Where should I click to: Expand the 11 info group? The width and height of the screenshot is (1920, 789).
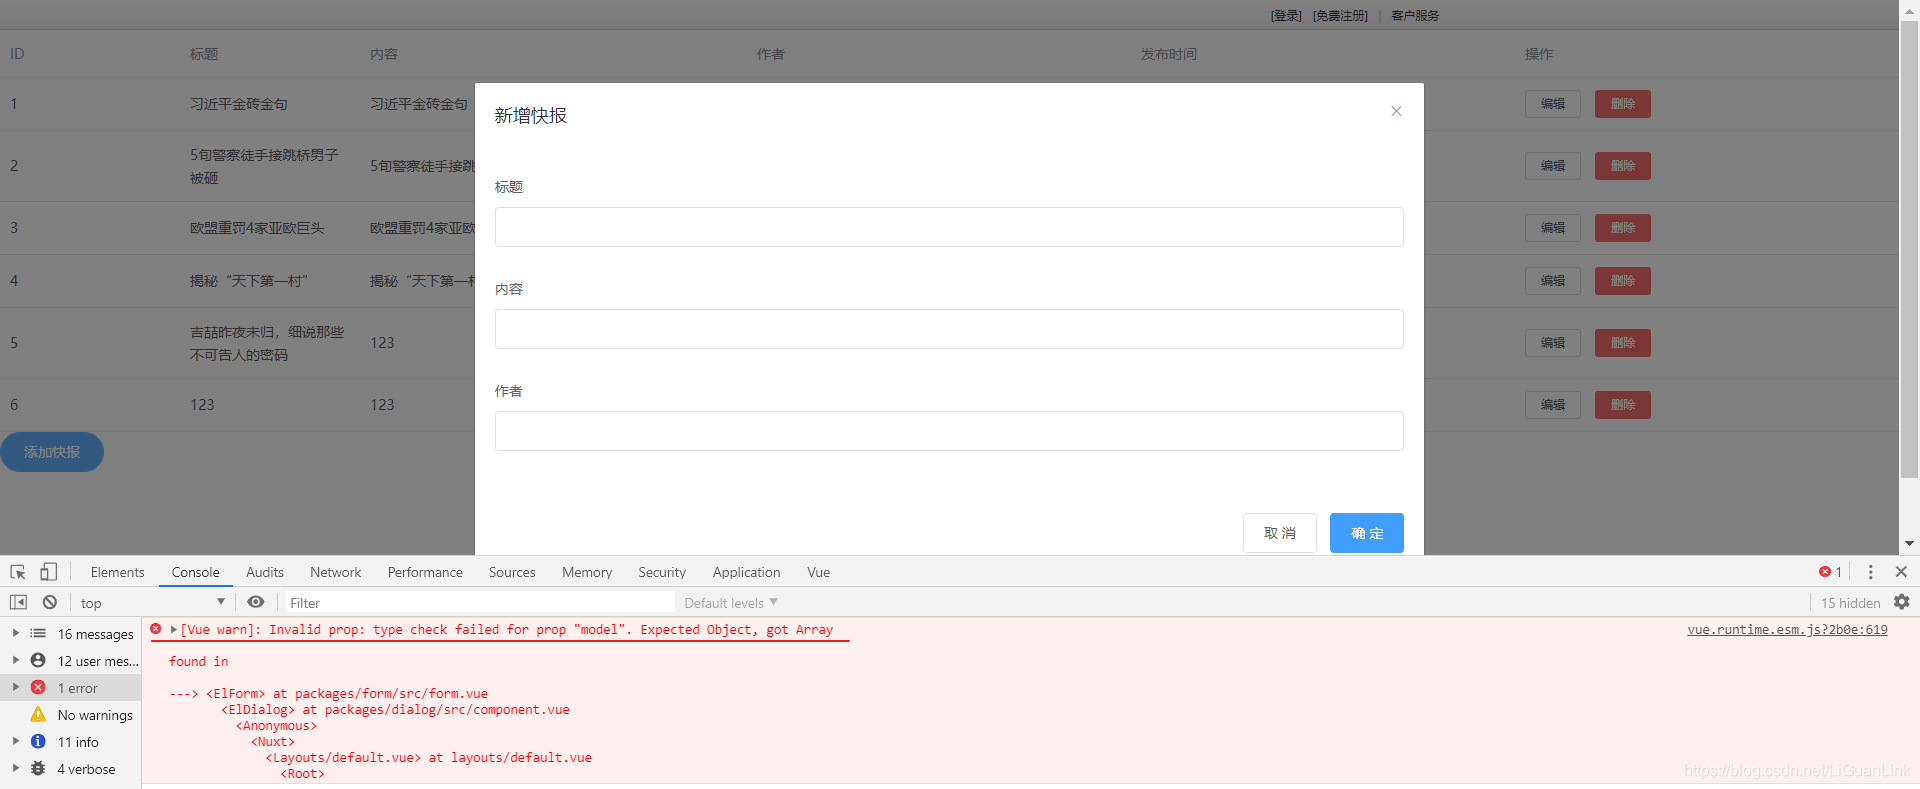click(x=15, y=741)
